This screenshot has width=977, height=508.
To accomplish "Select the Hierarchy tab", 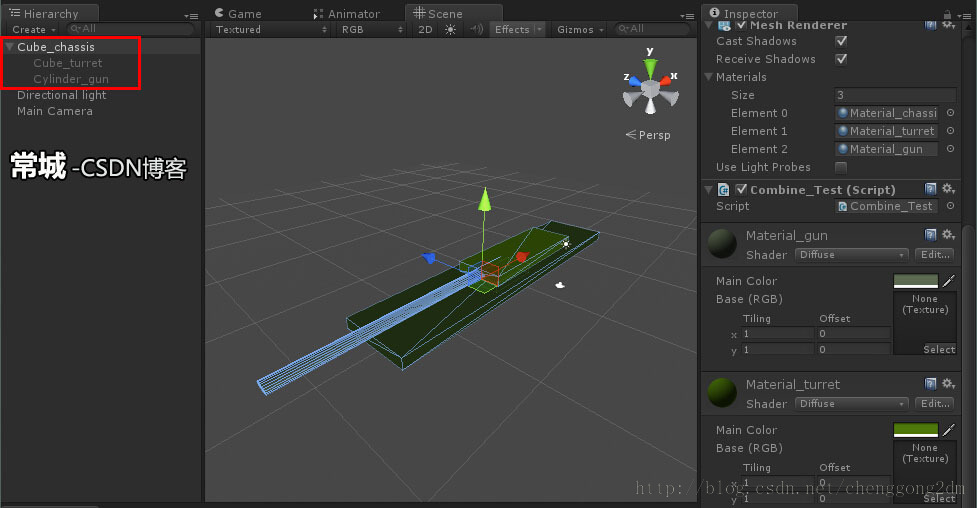I will pos(51,14).
